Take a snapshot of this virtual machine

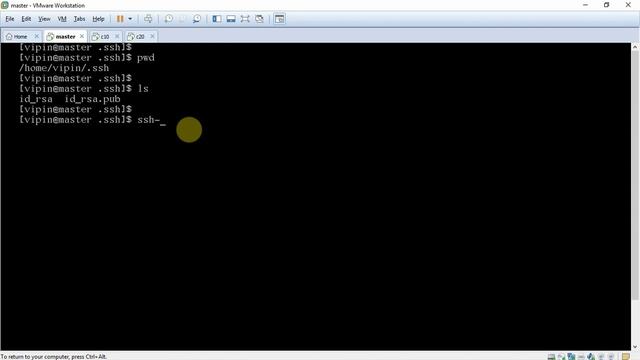[x=169, y=19]
